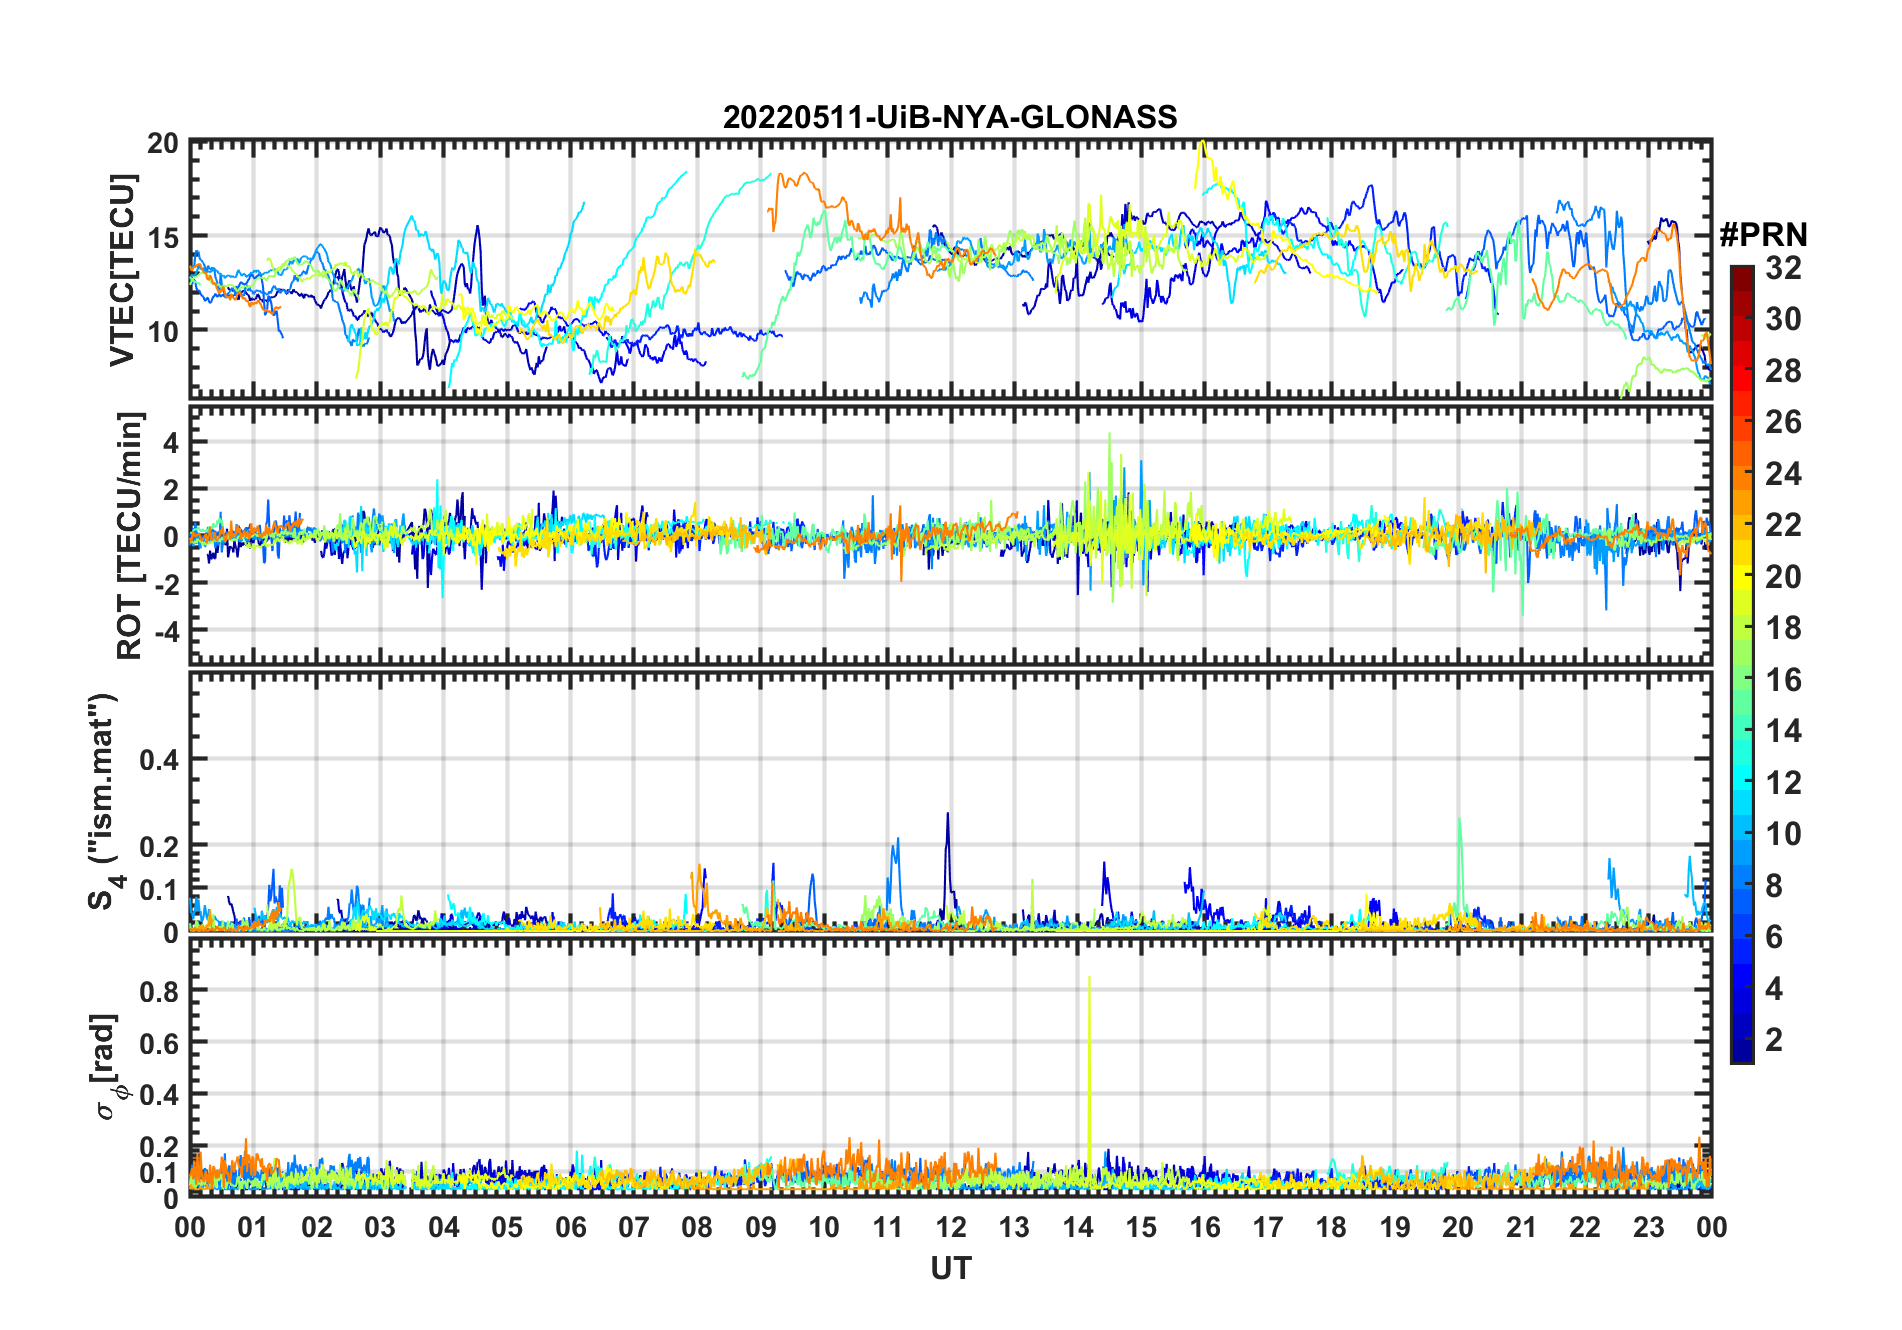Select the "09" hour tick on the UT axis
Screen dimensions: 1902x1330
click(761, 1227)
